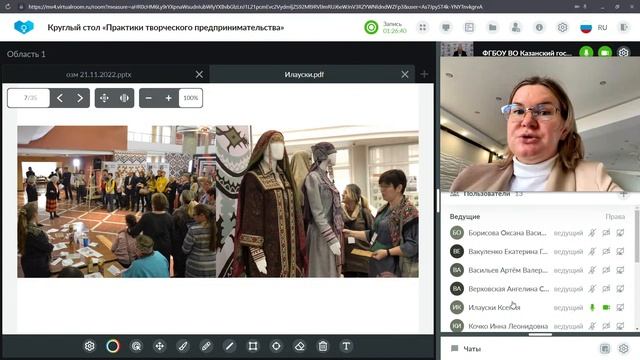640x360 pixels.
Task: Click the Ведущие section header
Action: (465, 217)
